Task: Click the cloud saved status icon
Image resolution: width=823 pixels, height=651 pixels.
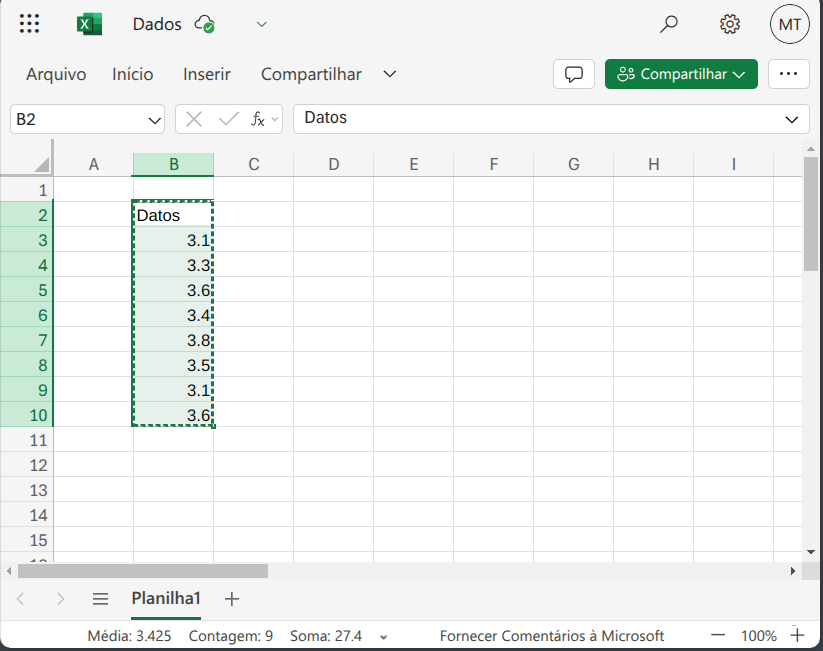Action: click(205, 24)
